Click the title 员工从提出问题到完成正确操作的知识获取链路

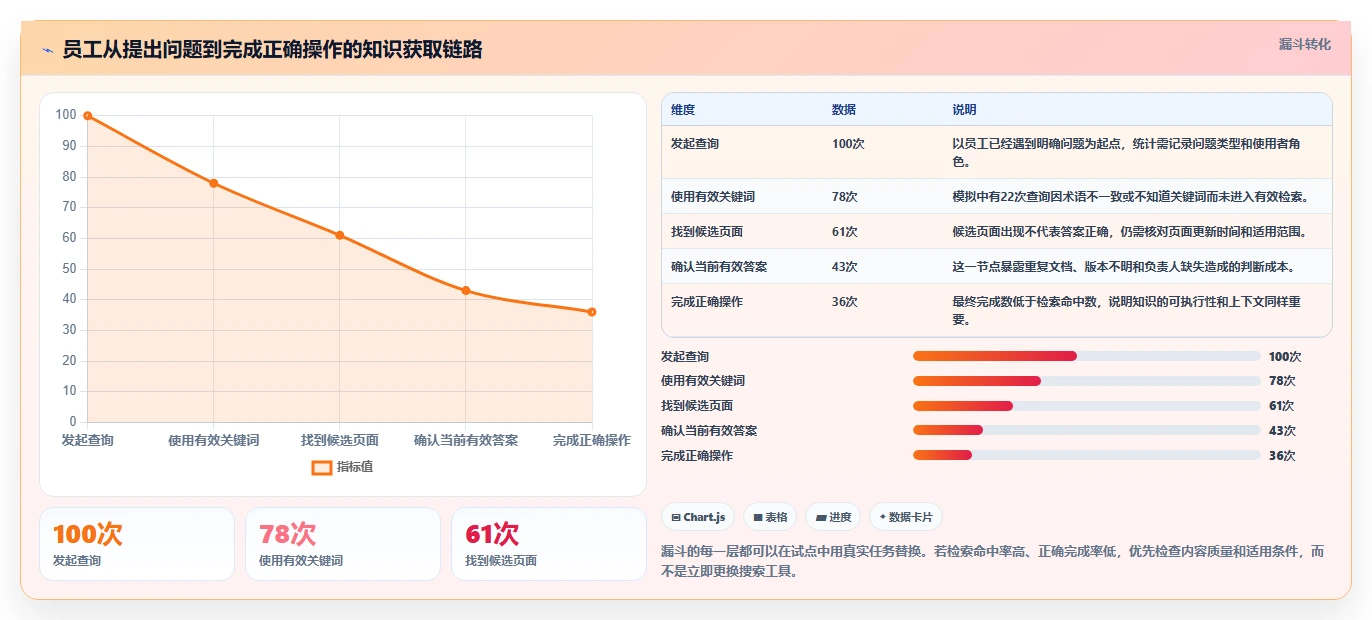pos(272,50)
